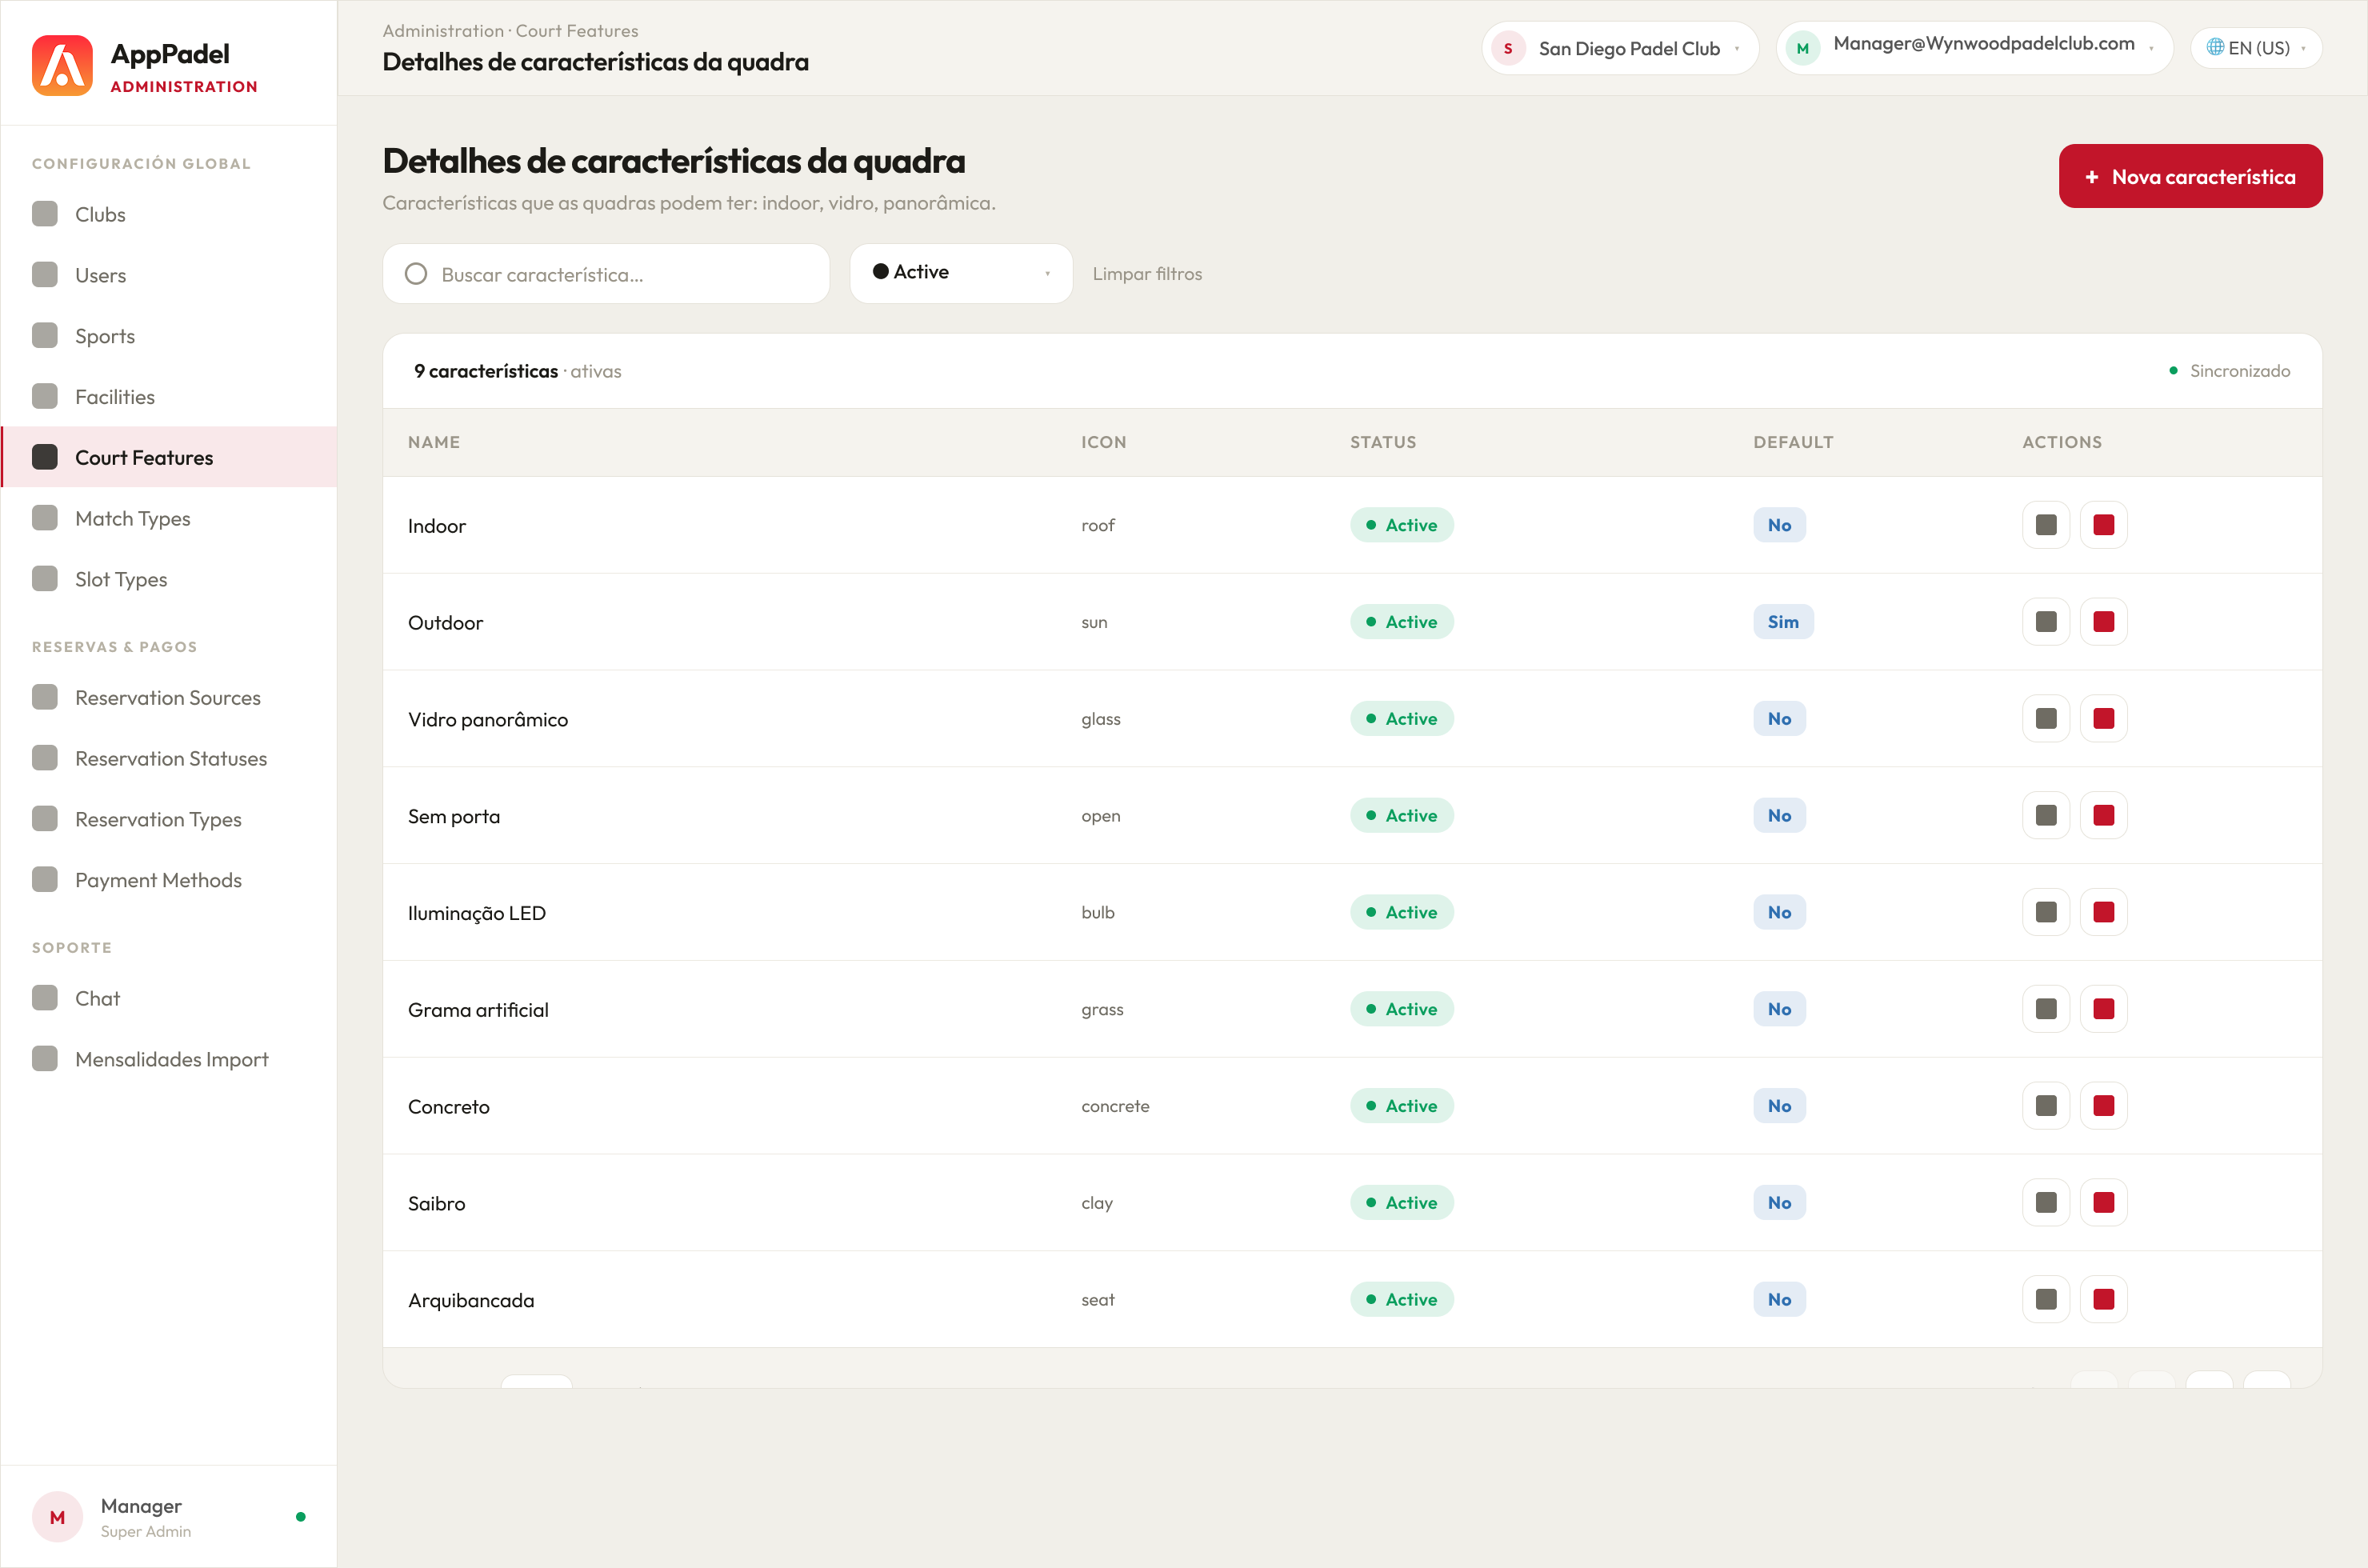Edit the Outdoor feature row

pyautogui.click(x=2046, y=622)
